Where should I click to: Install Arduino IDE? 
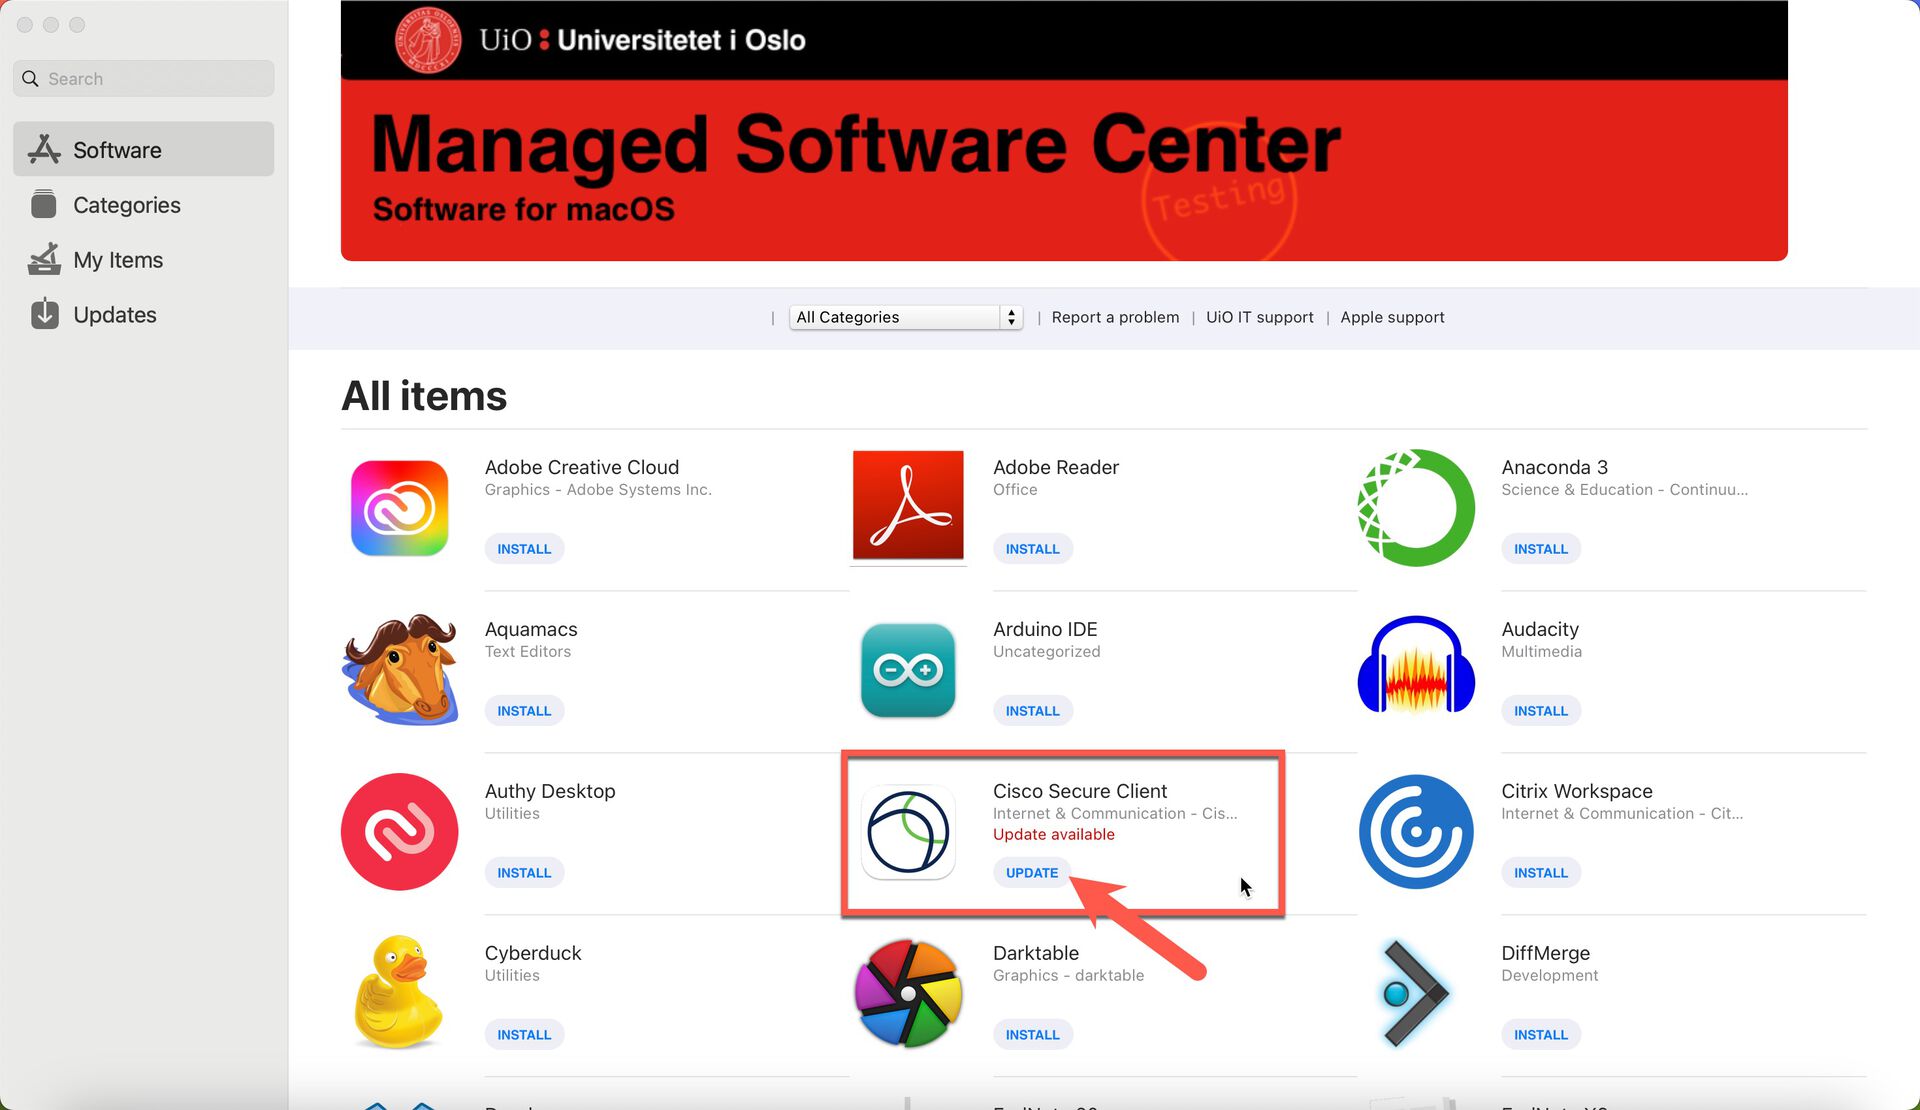coord(1032,711)
